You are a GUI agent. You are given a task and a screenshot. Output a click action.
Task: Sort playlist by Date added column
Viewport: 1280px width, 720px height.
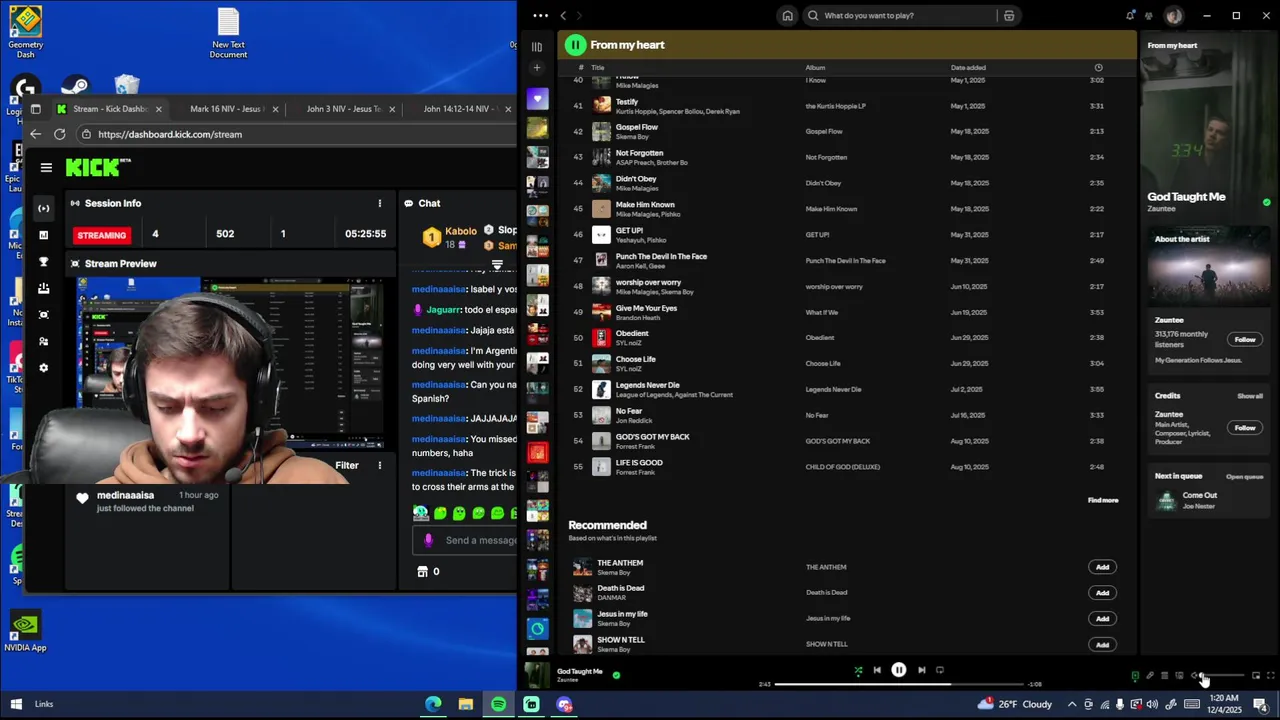coord(968,67)
